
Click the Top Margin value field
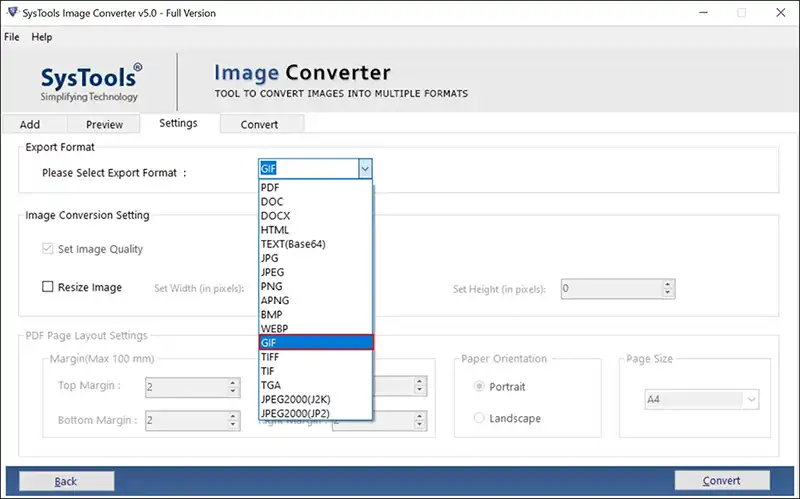[187, 387]
